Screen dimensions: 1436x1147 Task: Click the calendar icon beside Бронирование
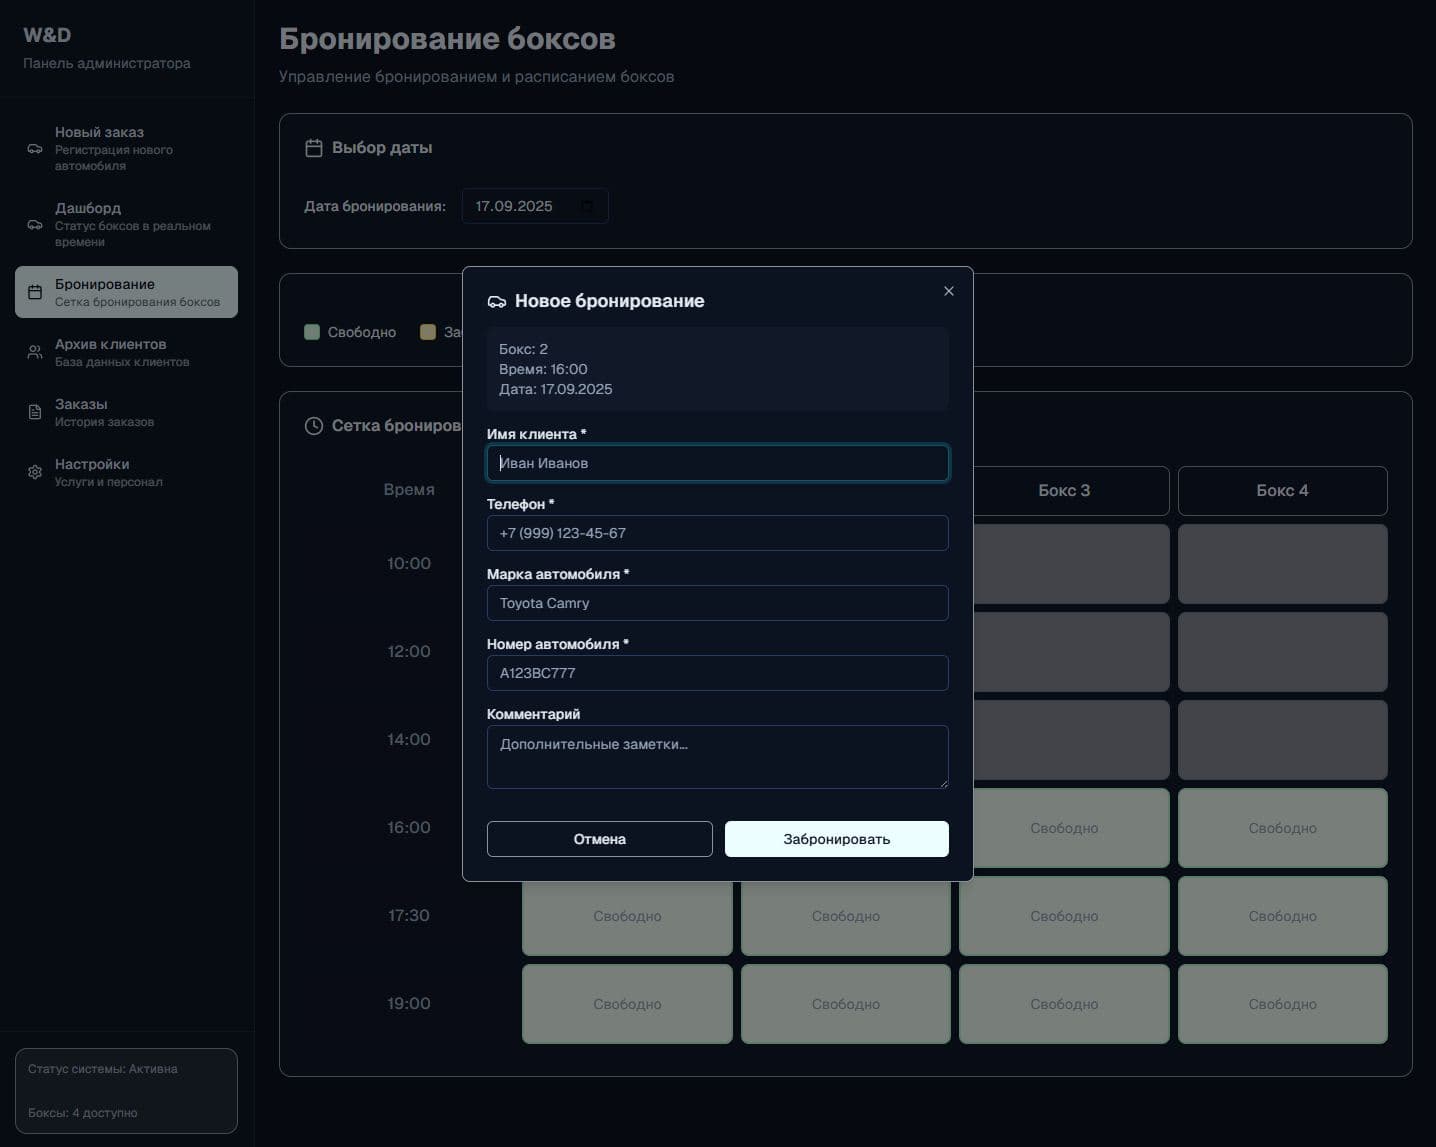point(35,293)
